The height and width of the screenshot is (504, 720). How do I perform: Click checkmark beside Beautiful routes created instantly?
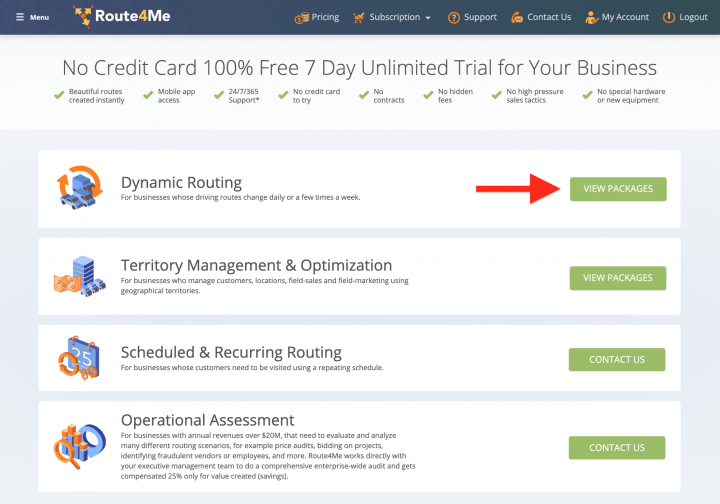(x=59, y=95)
